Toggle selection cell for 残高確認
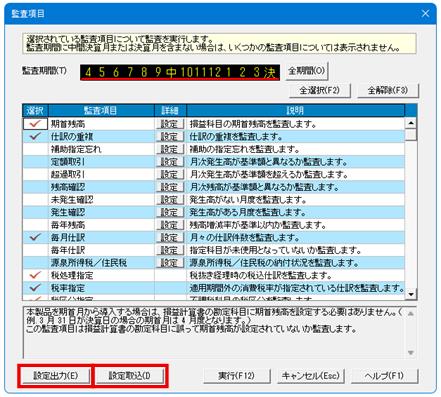The image size is (441, 397). (35, 187)
